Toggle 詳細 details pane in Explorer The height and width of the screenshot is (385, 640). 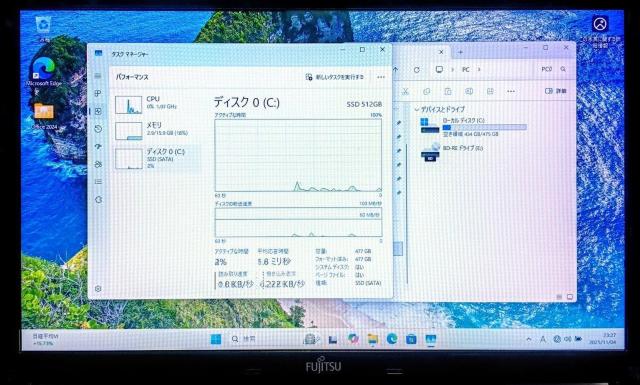click(x=556, y=91)
